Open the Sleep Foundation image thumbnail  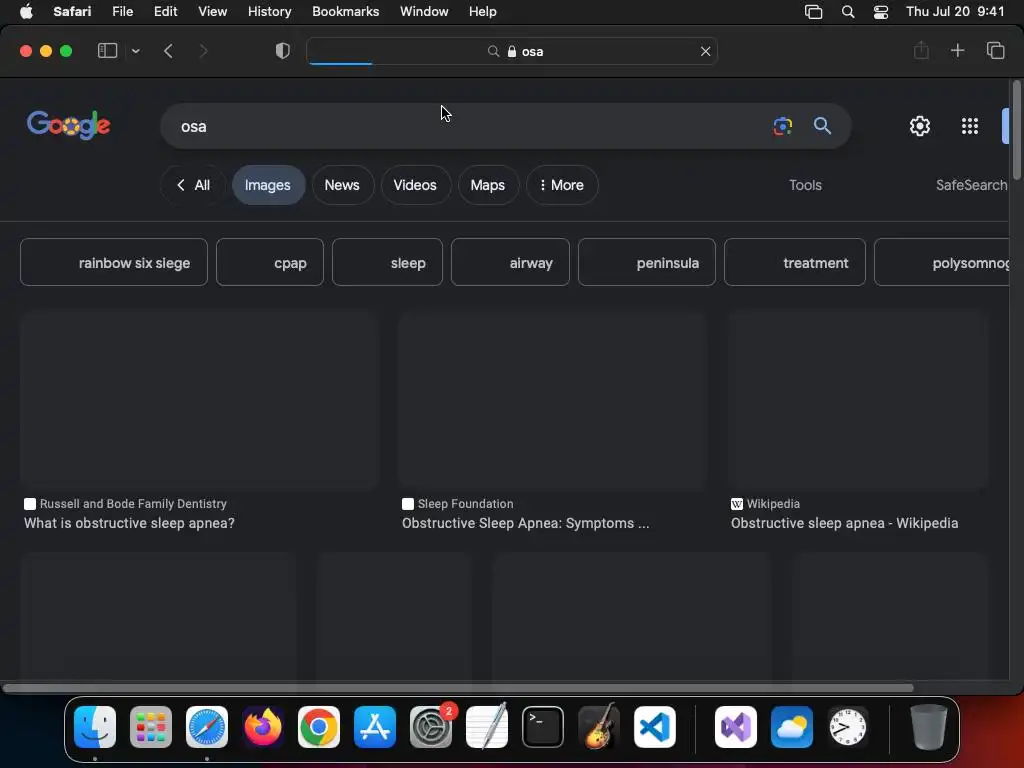click(x=552, y=400)
